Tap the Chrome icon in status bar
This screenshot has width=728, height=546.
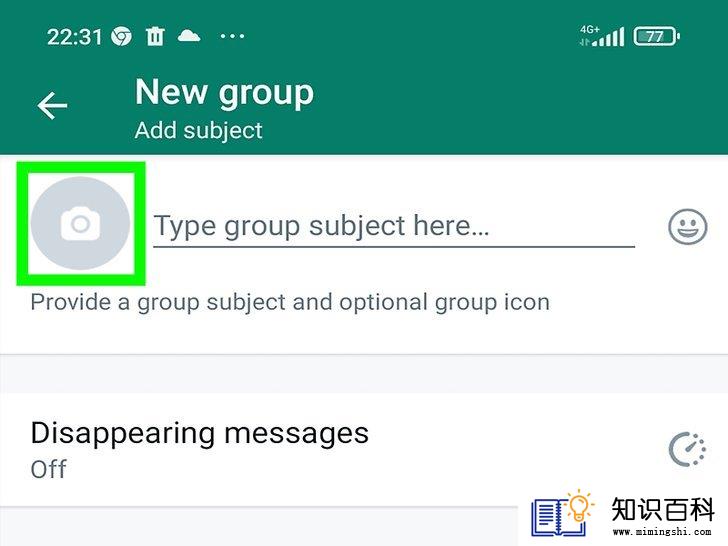tap(121, 36)
